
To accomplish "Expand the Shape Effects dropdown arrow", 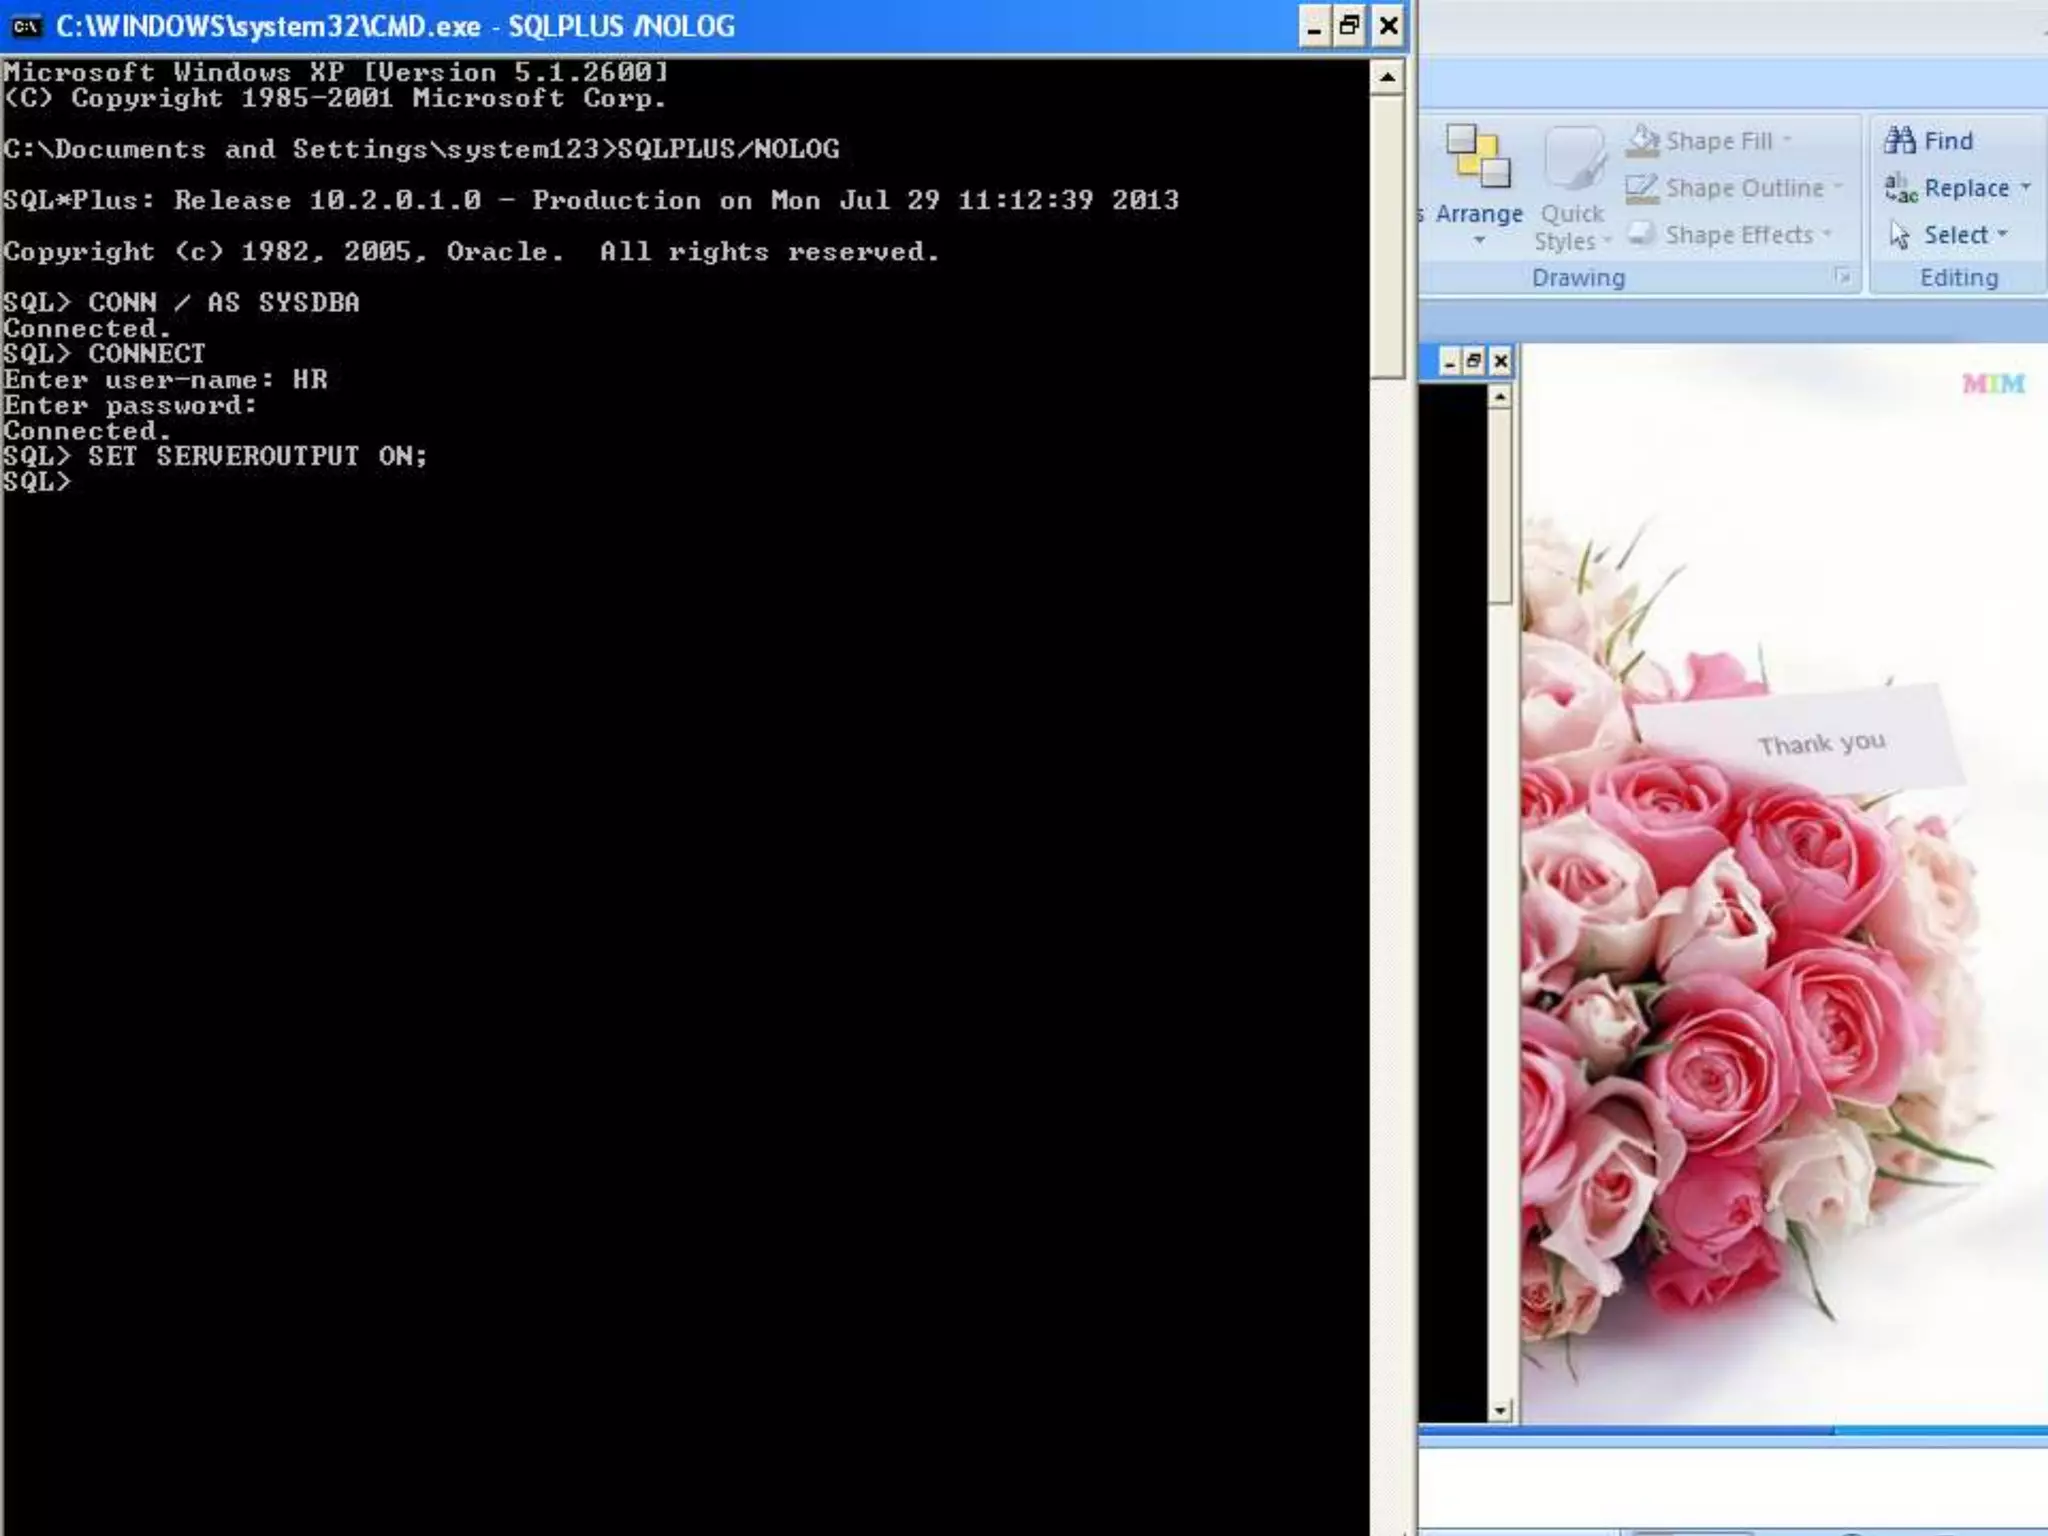I will 1827,234.
